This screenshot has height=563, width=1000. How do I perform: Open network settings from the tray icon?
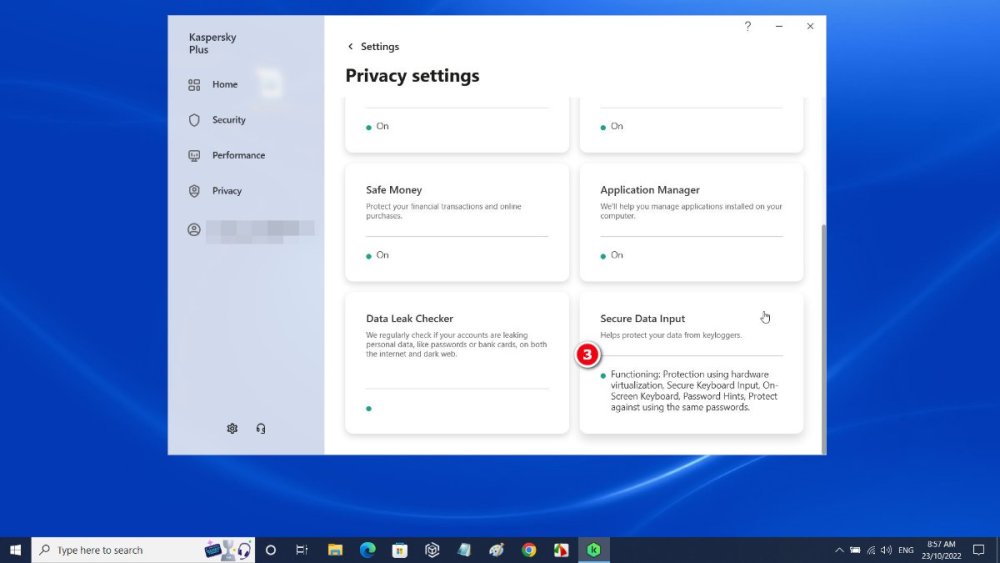click(x=871, y=550)
